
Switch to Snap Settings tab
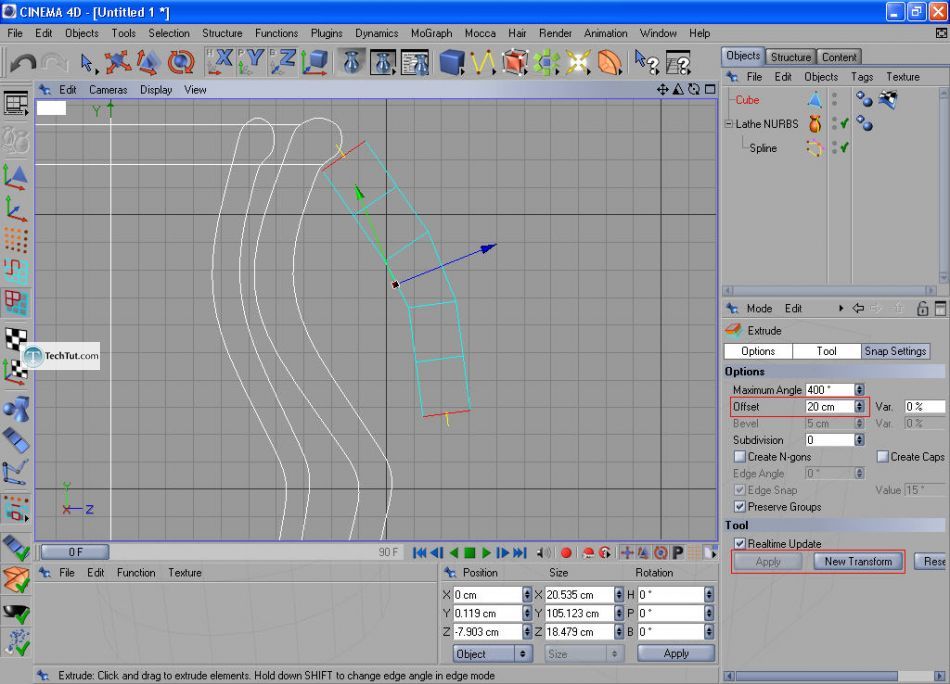895,351
